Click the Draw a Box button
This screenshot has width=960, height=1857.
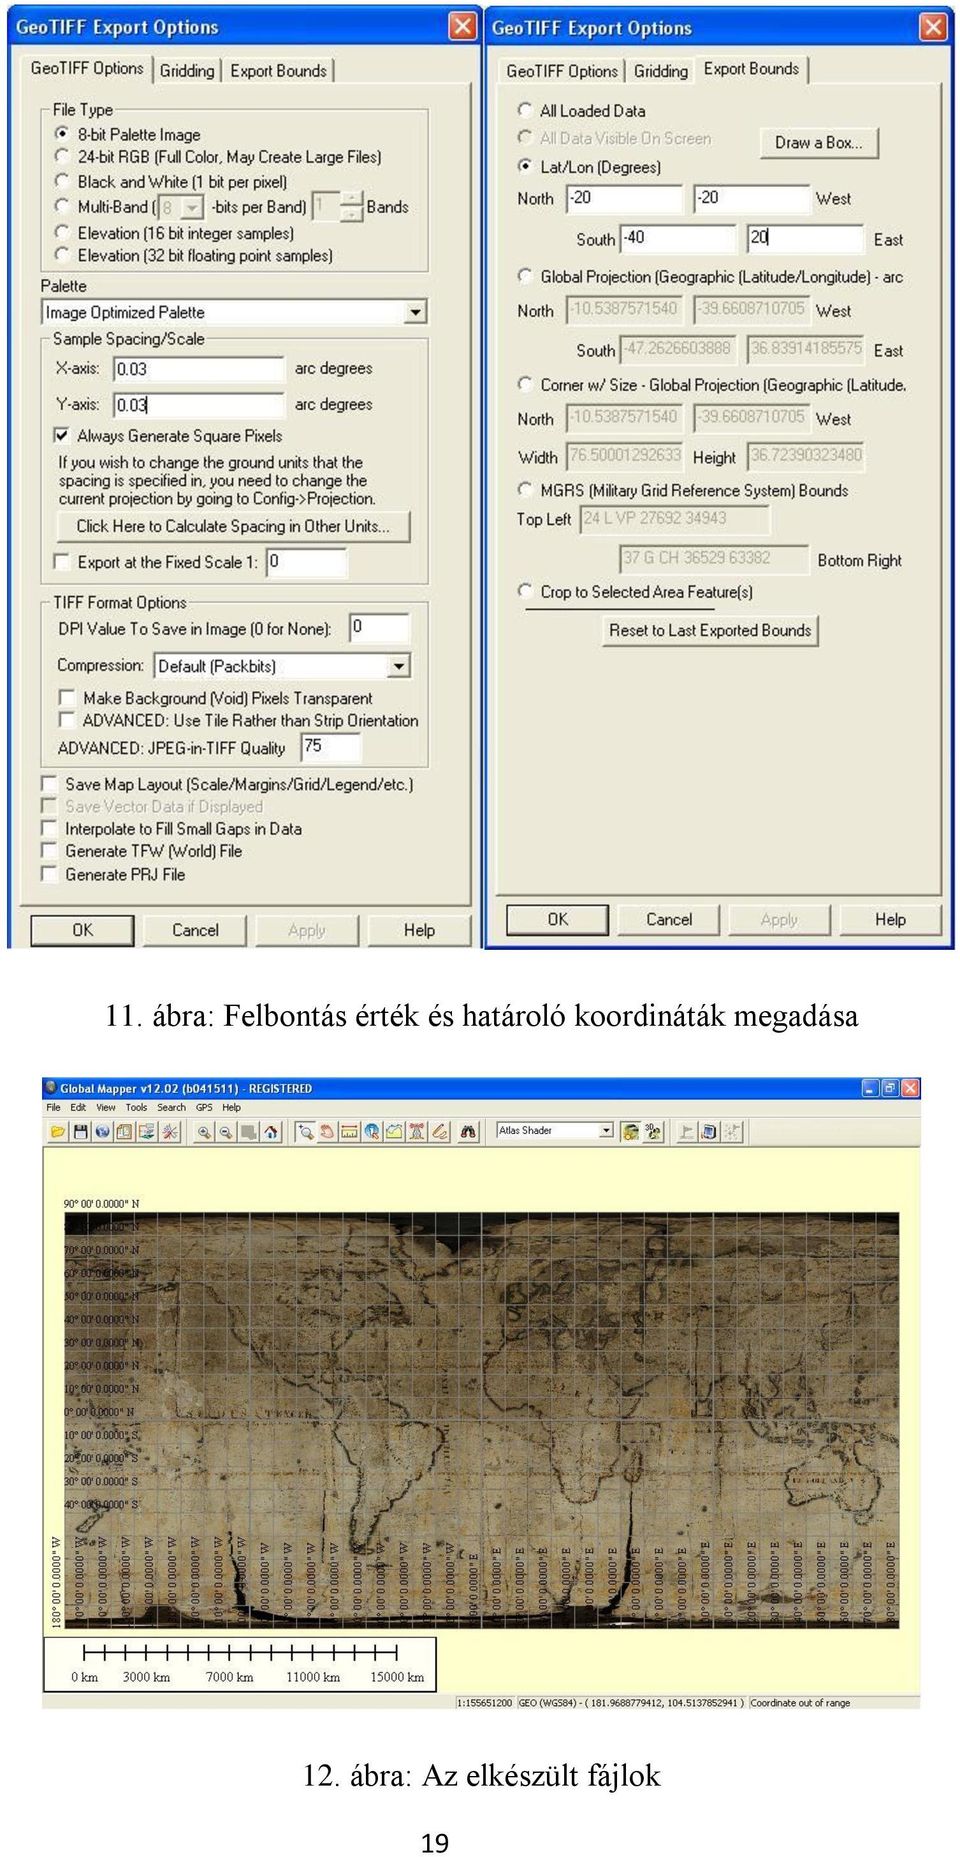818,142
